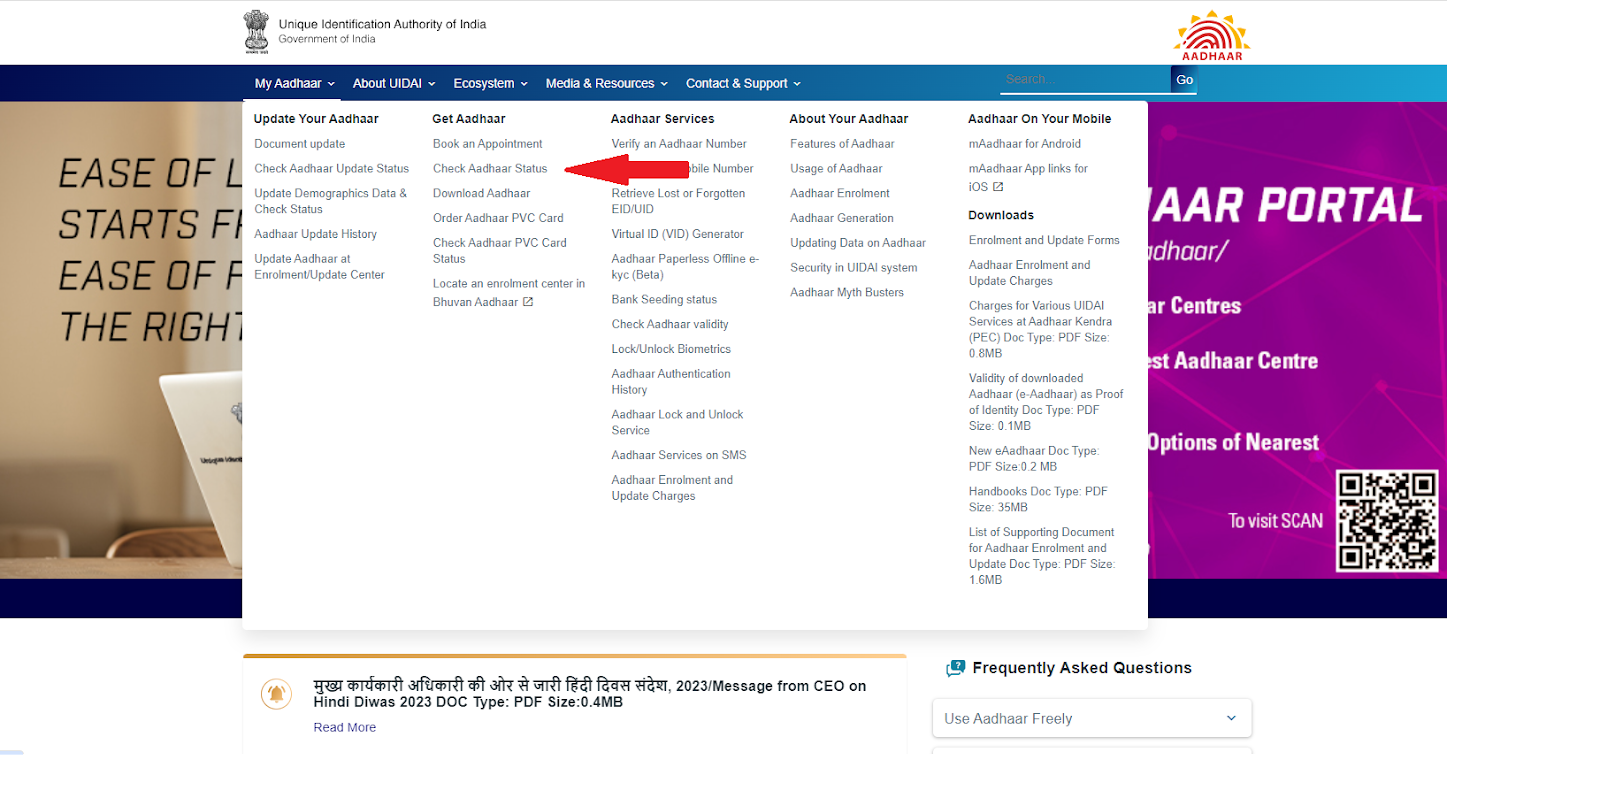
Task: Open Check Aadhaar Update Status link
Action: coord(331,169)
